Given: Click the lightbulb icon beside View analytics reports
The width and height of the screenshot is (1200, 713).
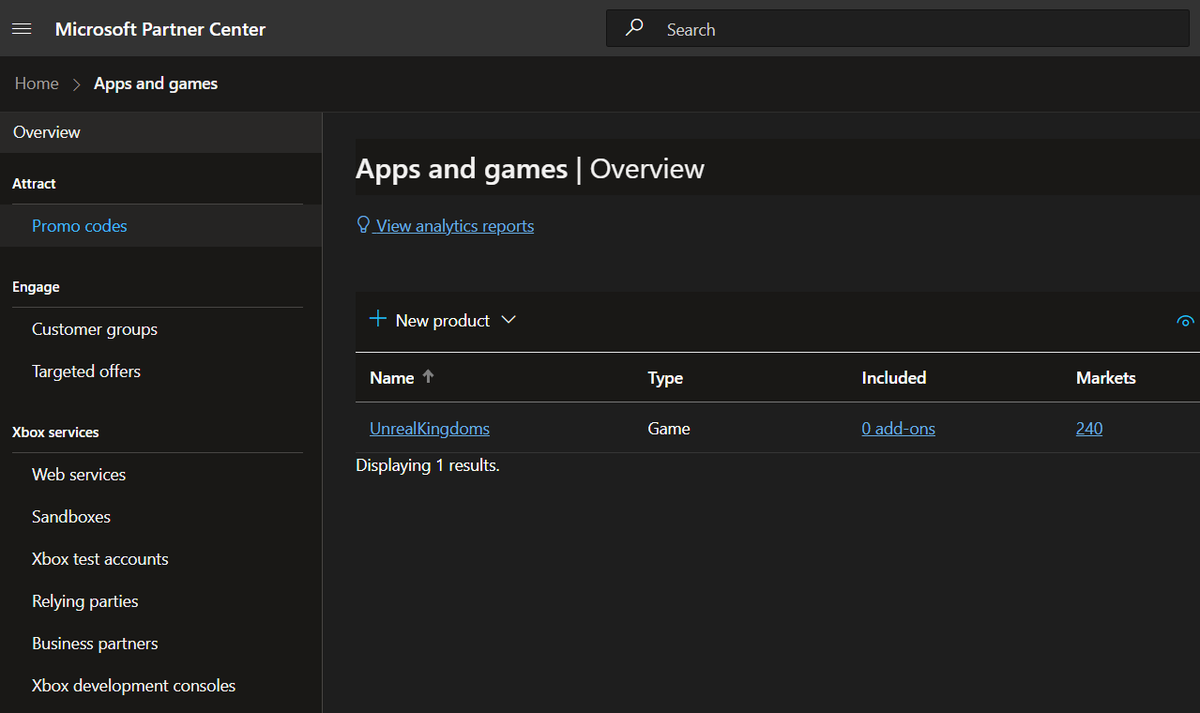Looking at the screenshot, I should [x=363, y=225].
